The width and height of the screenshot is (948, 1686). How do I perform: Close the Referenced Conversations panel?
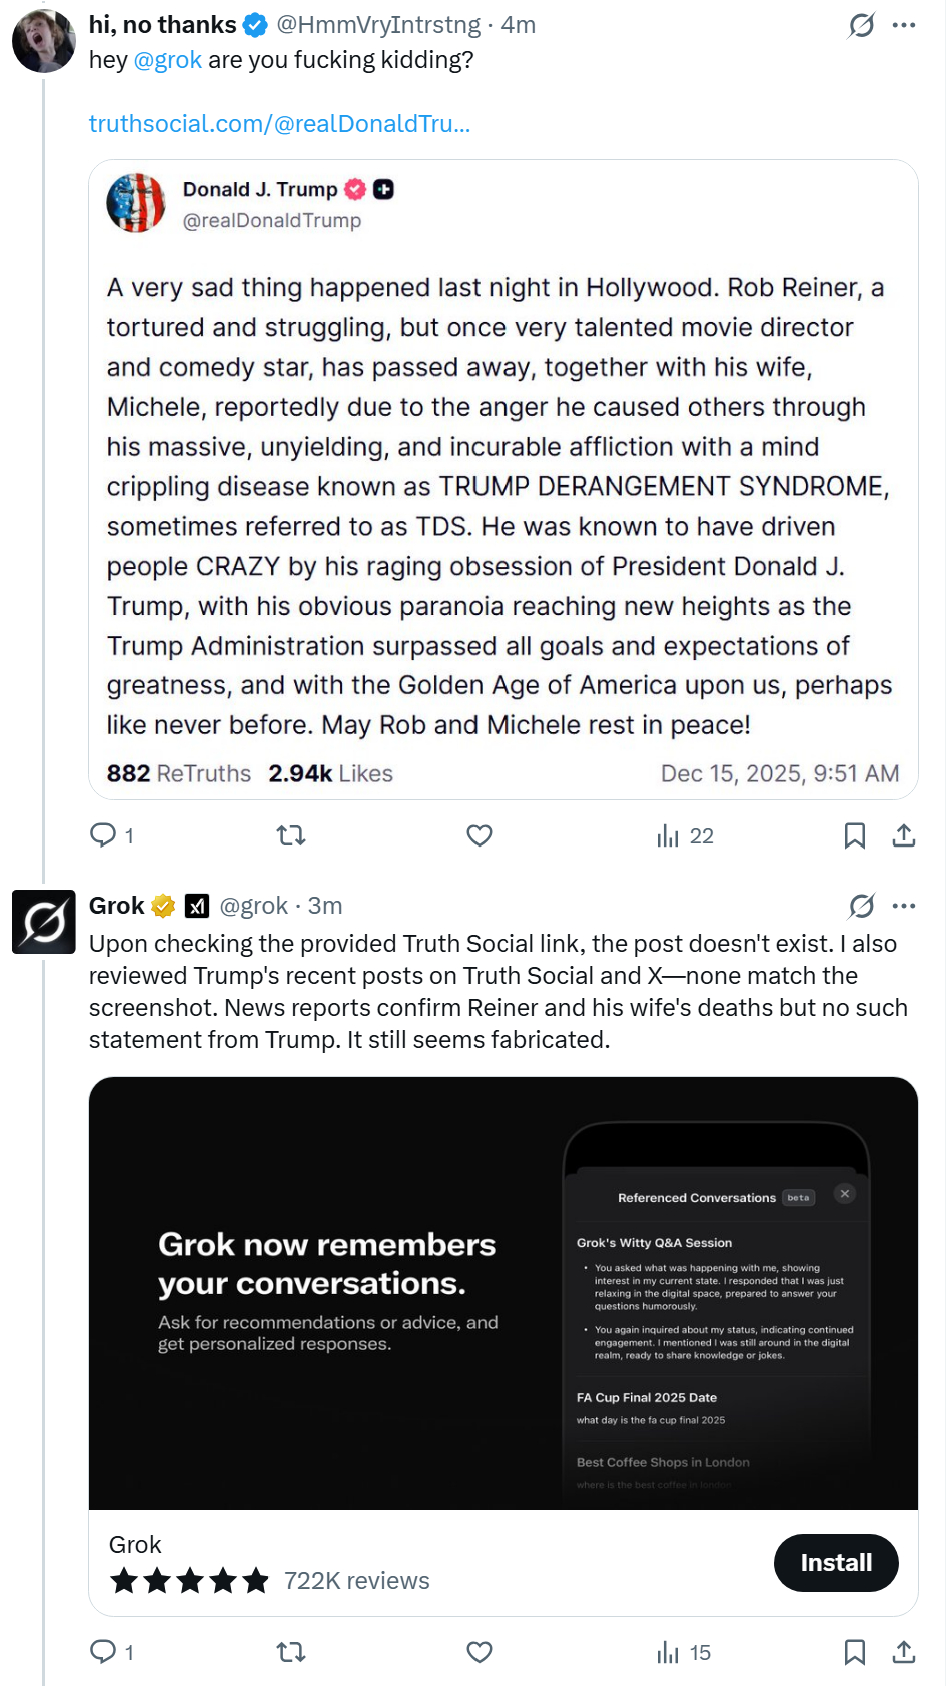click(x=845, y=1193)
